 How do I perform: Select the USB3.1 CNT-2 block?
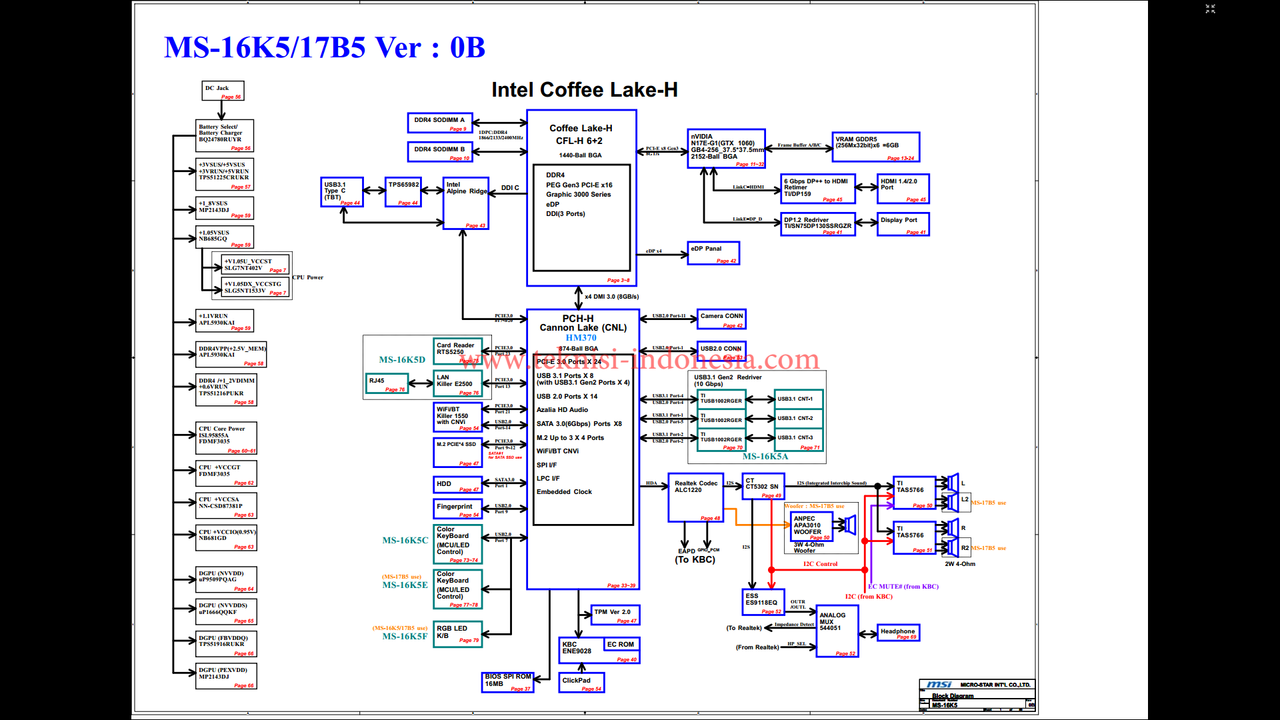[799, 418]
